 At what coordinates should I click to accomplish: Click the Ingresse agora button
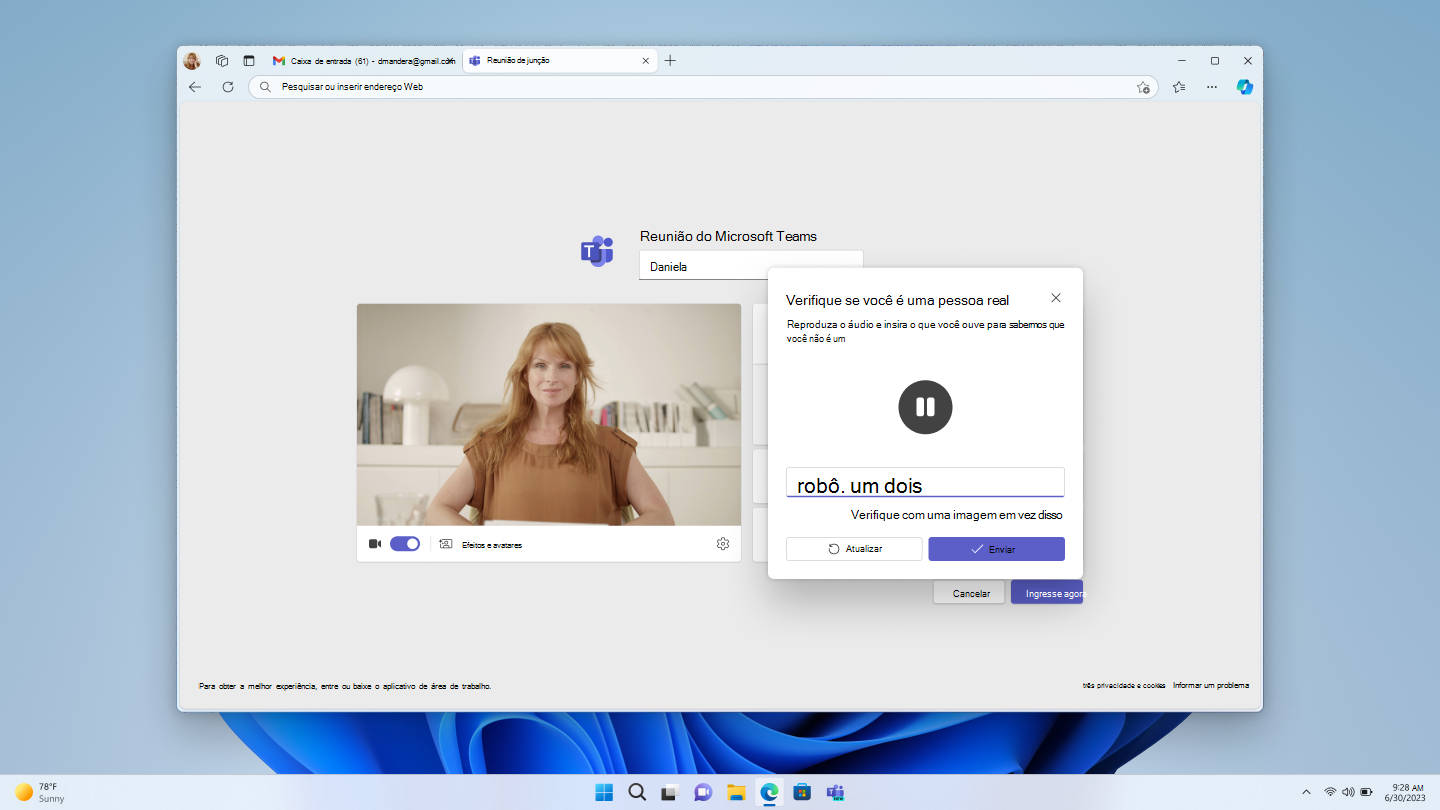(x=1047, y=592)
